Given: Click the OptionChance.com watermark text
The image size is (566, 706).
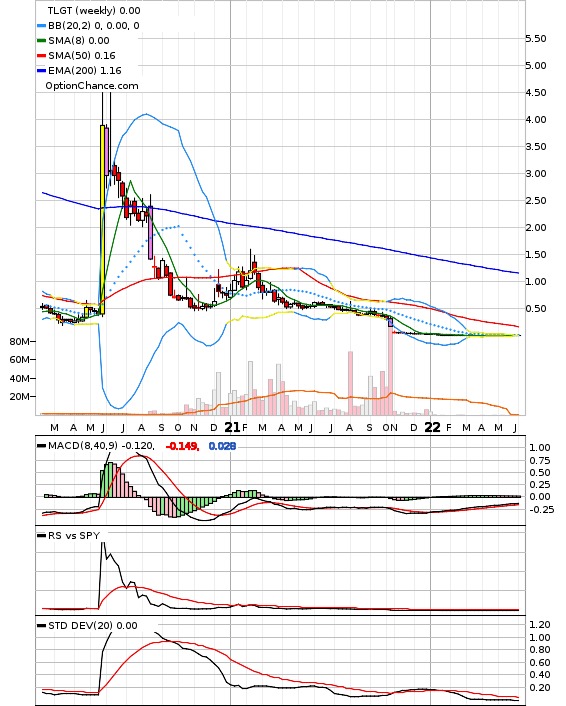Looking at the screenshot, I should (x=92, y=86).
